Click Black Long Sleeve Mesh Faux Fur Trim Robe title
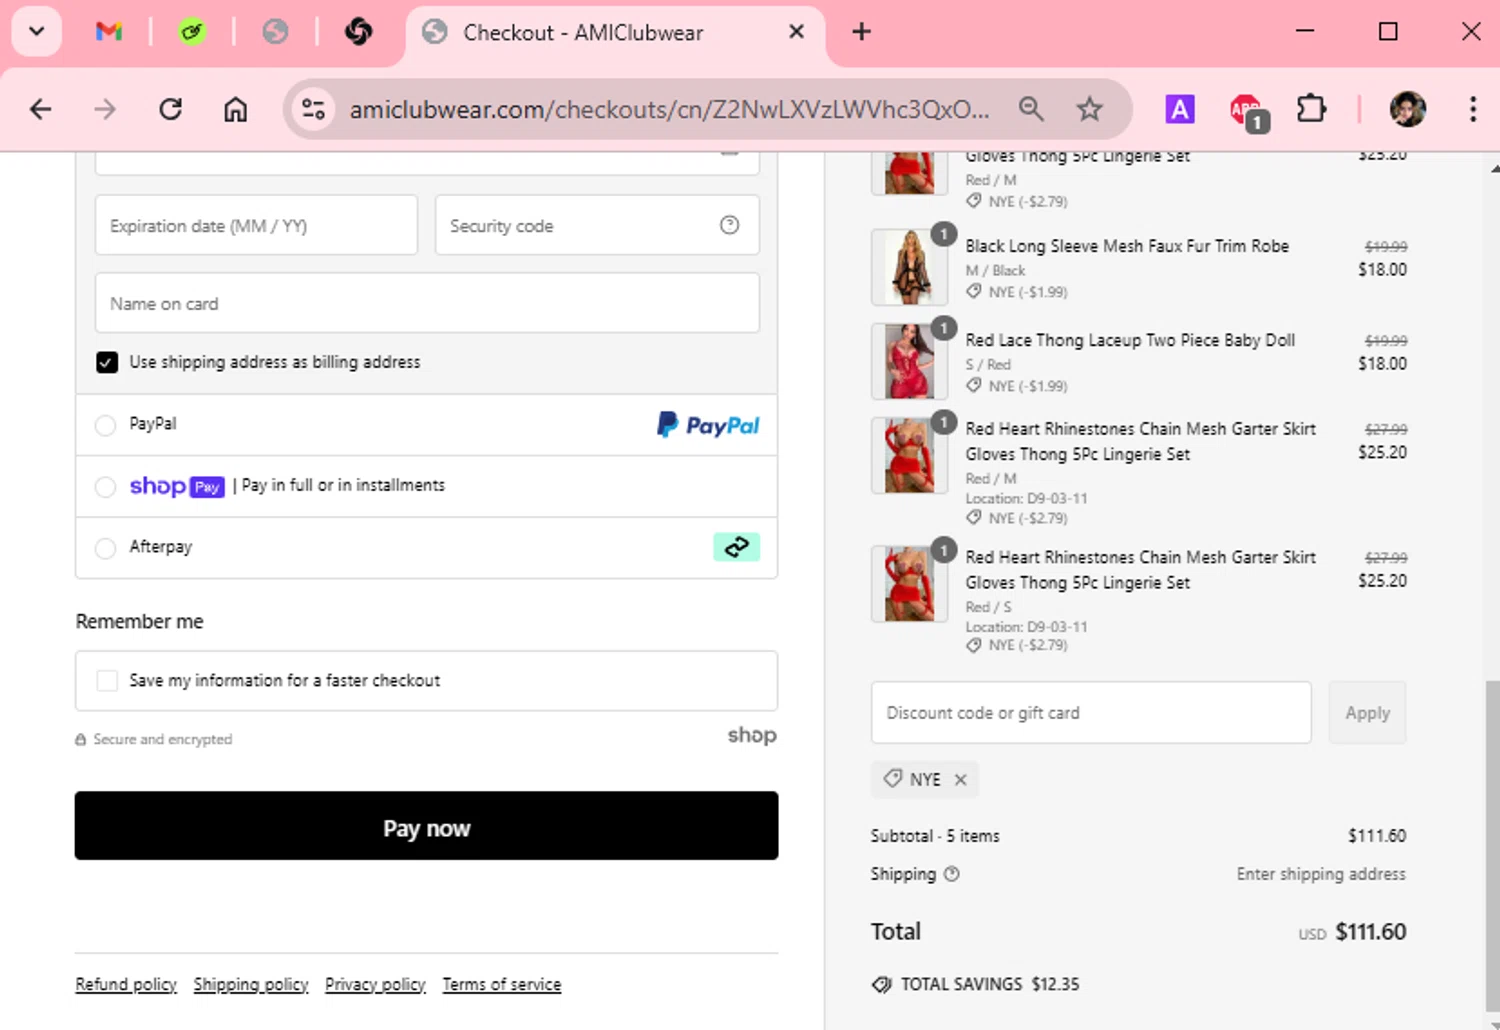 click(x=1127, y=246)
